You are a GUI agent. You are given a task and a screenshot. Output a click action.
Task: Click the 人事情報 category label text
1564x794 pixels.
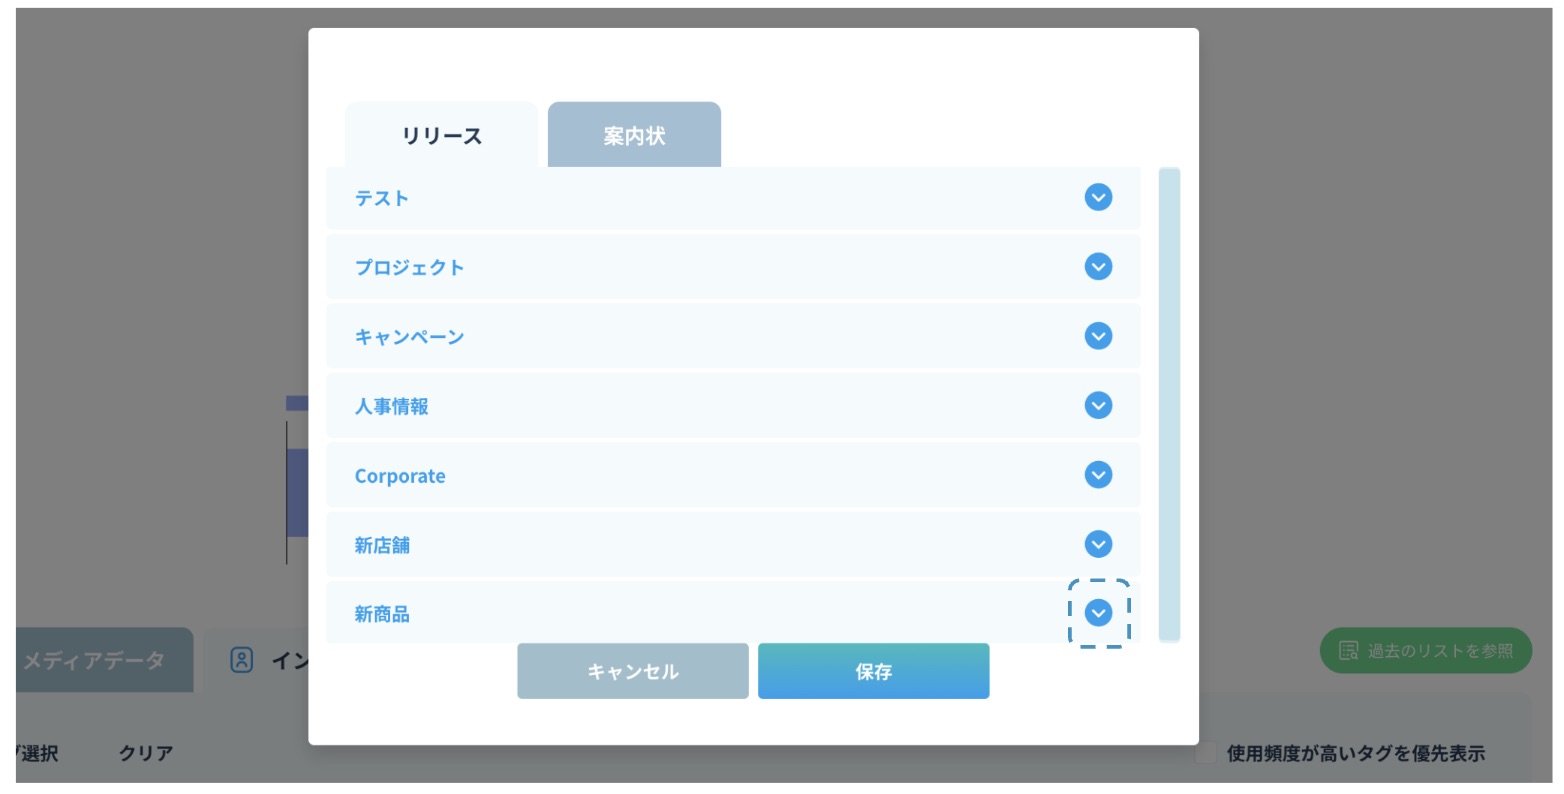point(391,407)
